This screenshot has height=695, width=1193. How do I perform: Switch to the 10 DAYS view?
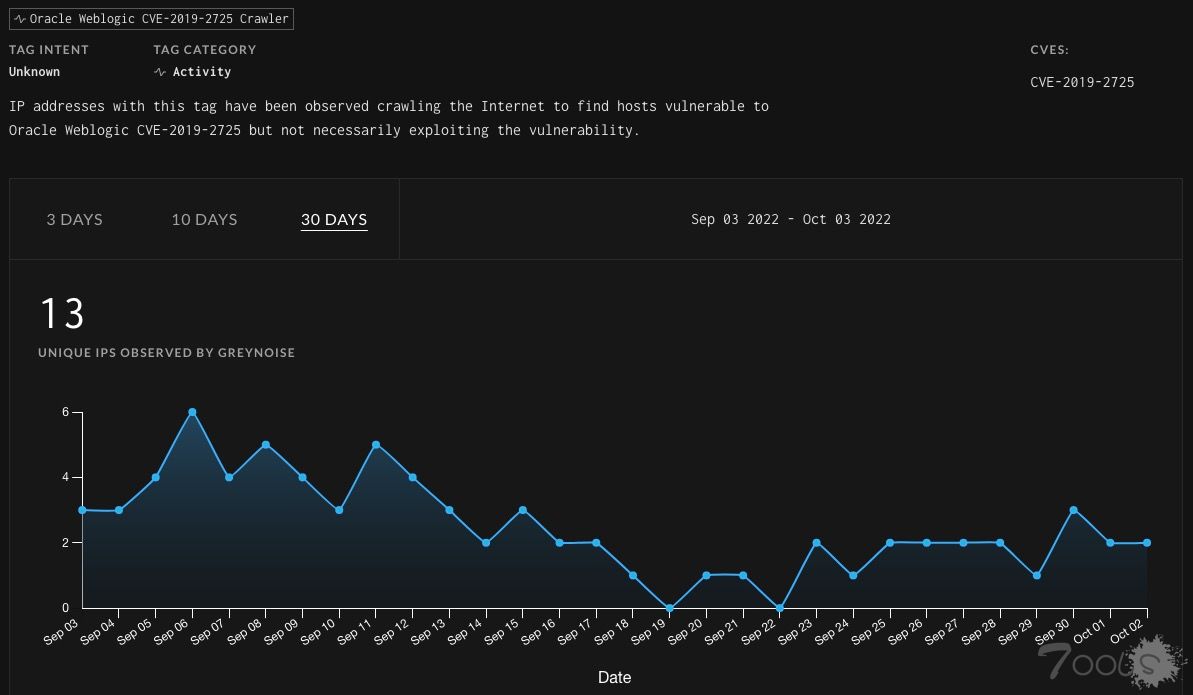click(x=204, y=219)
